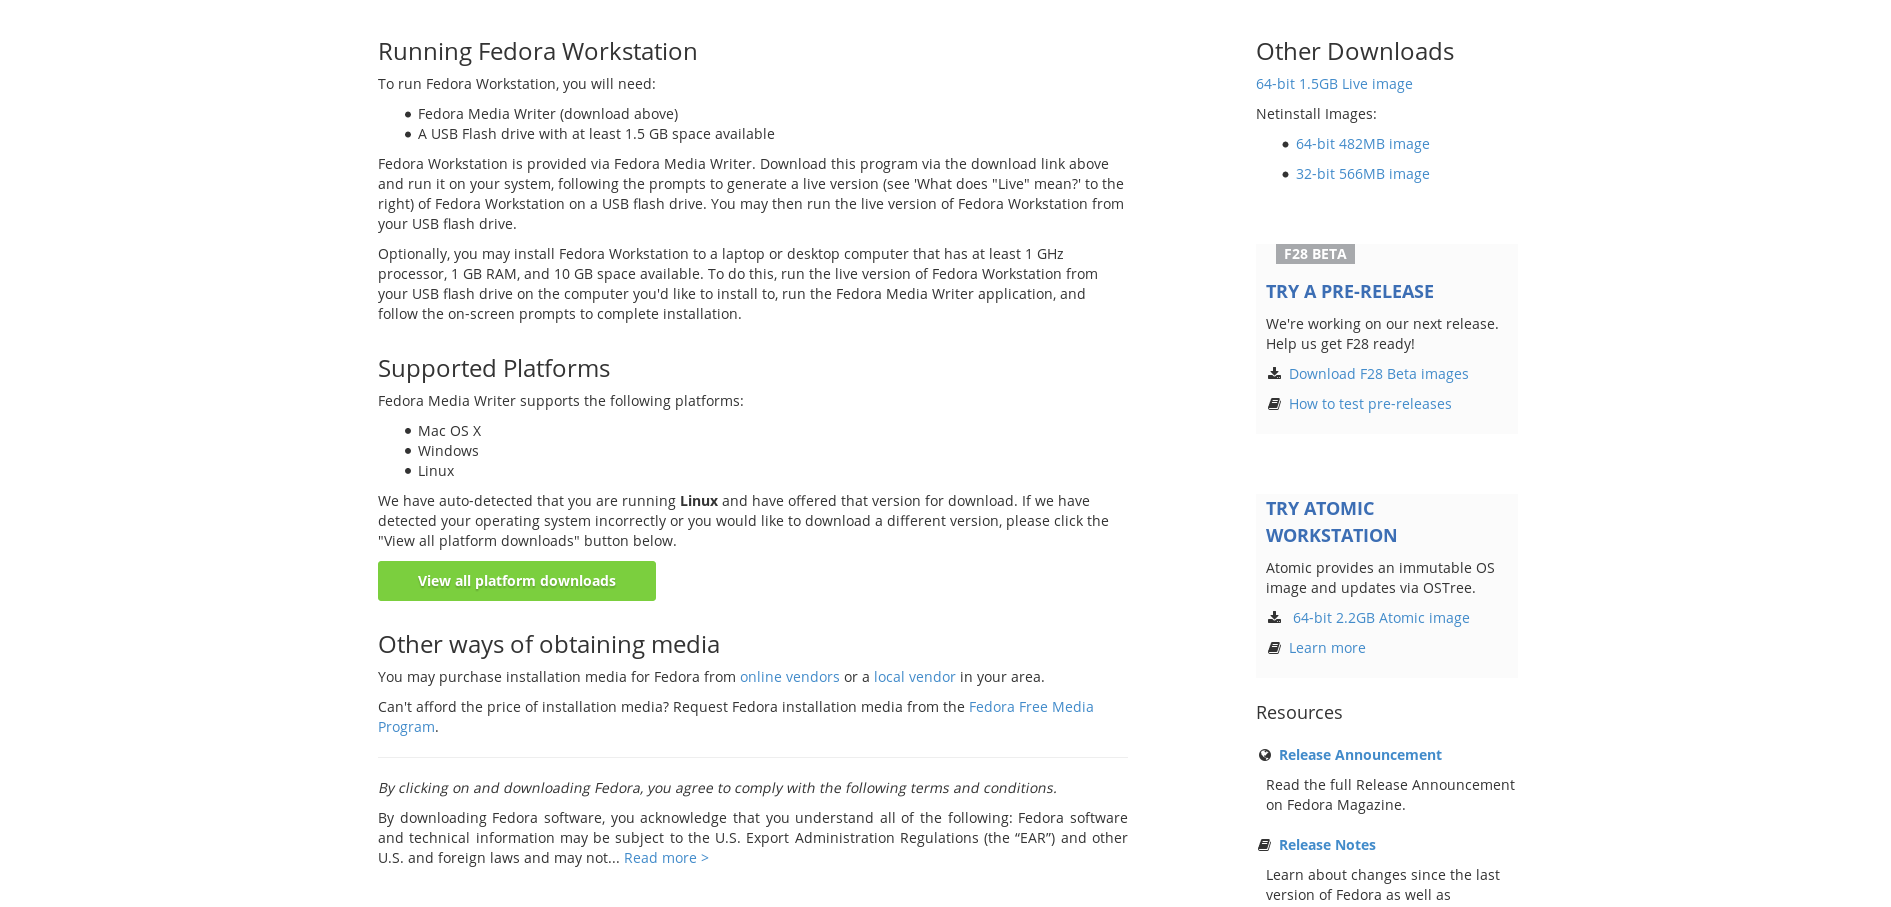Click the Mac OS X list item

(449, 431)
